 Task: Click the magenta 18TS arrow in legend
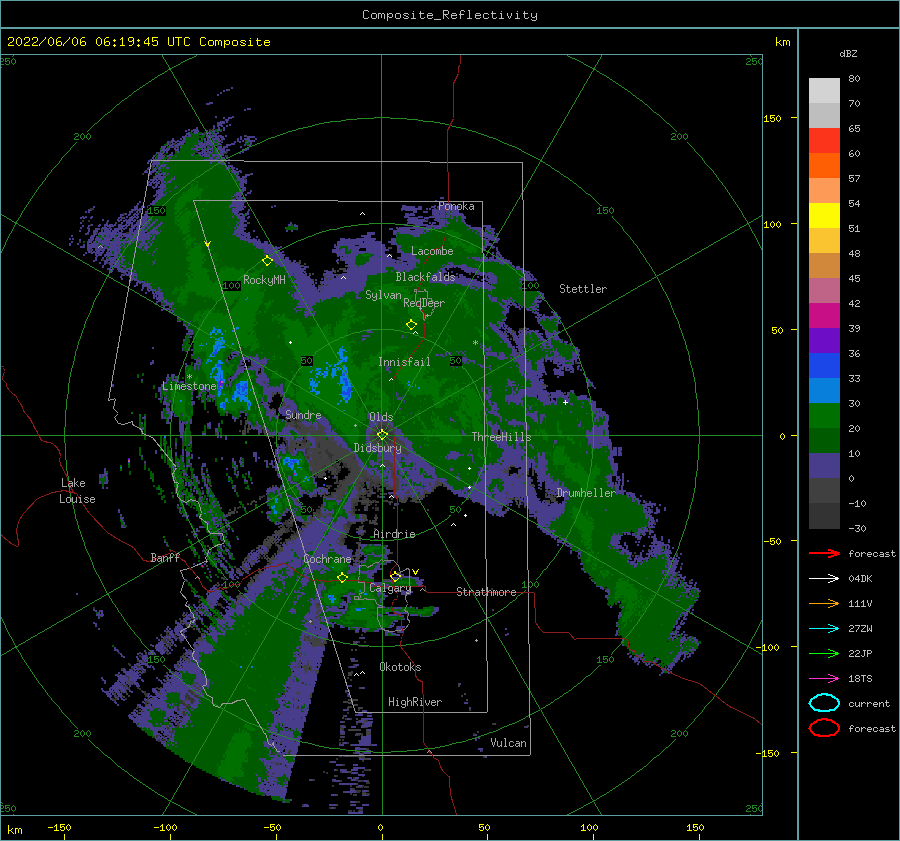click(824, 679)
